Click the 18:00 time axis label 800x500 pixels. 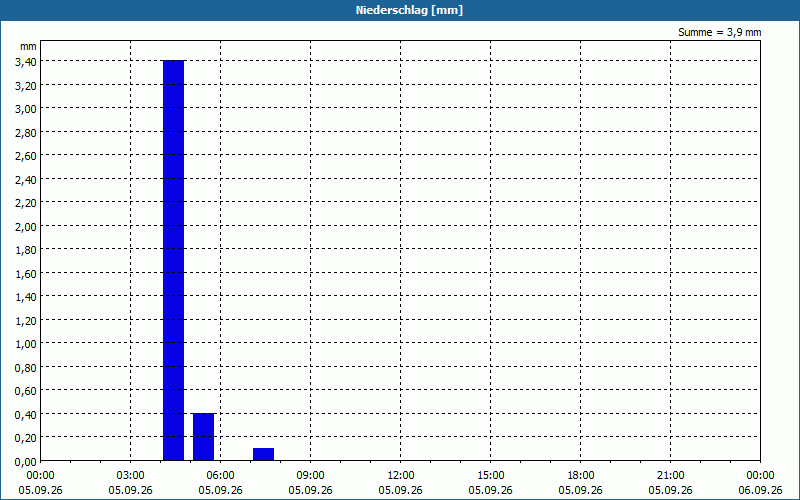(581, 476)
